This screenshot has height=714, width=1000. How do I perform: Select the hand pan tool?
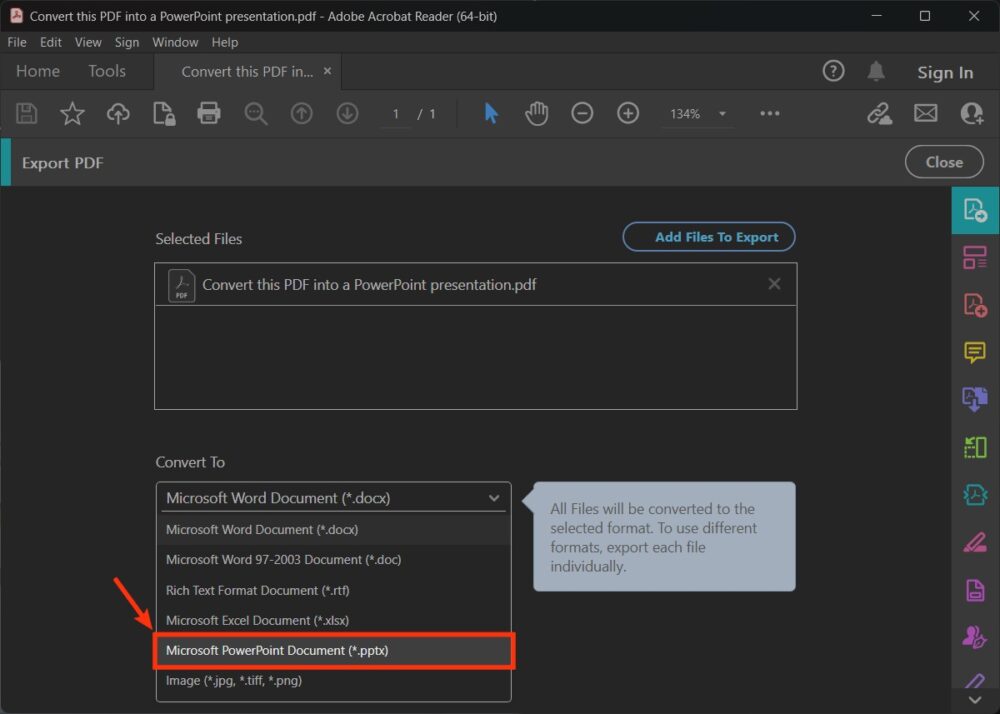pyautogui.click(x=536, y=114)
